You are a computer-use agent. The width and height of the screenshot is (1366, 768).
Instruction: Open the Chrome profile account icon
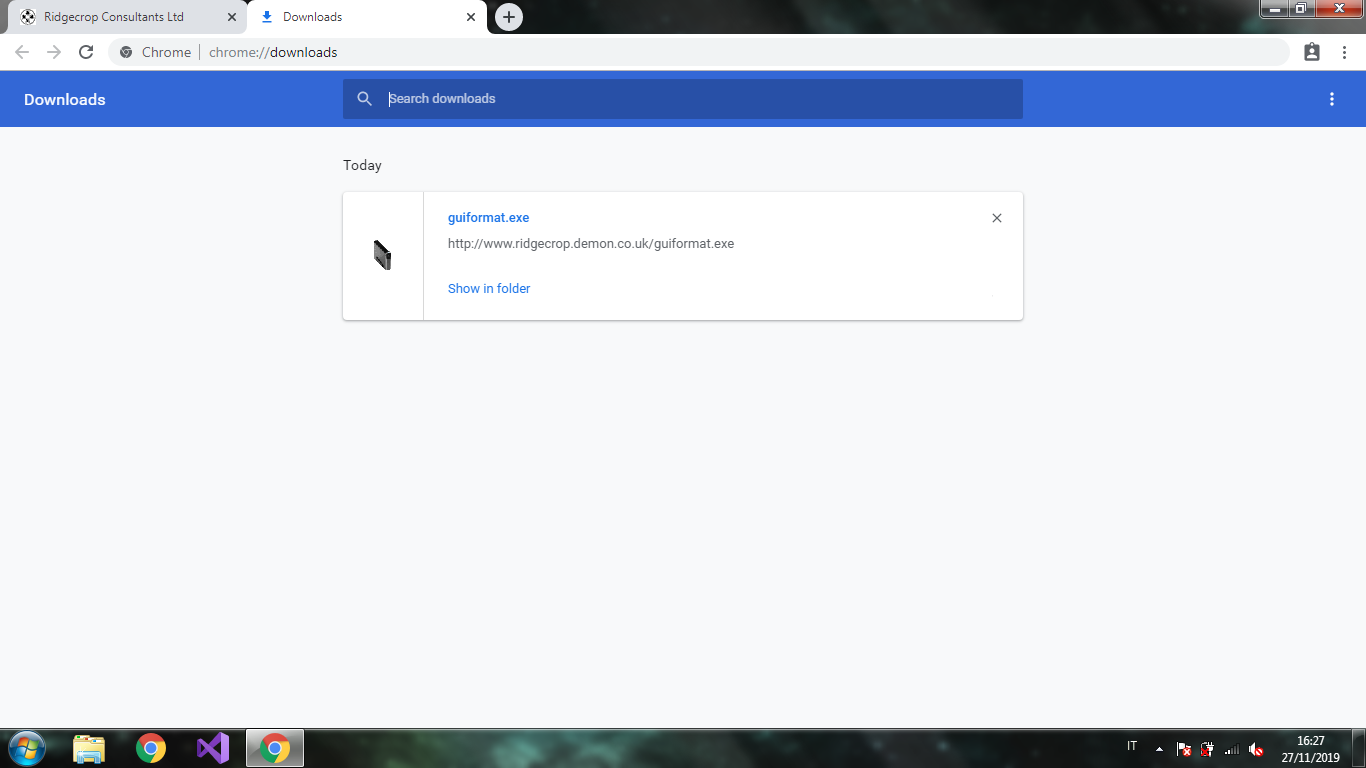pyautogui.click(x=1312, y=52)
